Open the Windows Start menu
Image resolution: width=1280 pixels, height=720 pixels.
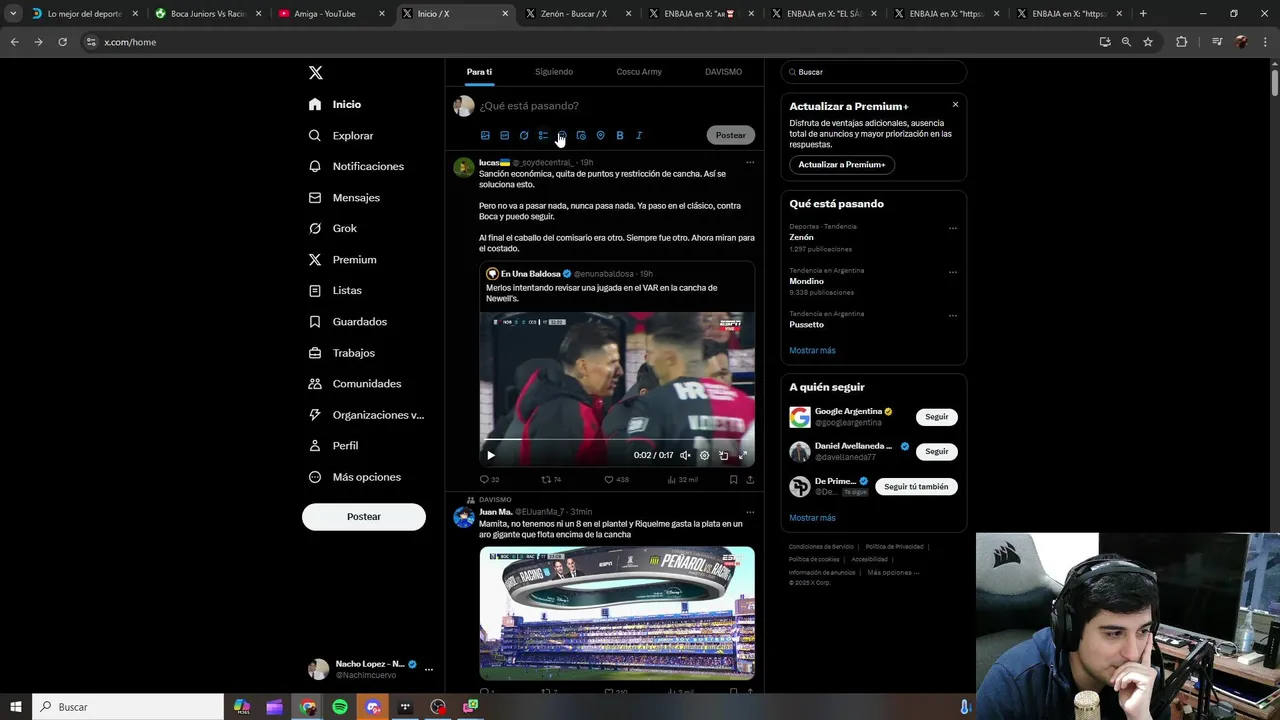[x=16, y=707]
